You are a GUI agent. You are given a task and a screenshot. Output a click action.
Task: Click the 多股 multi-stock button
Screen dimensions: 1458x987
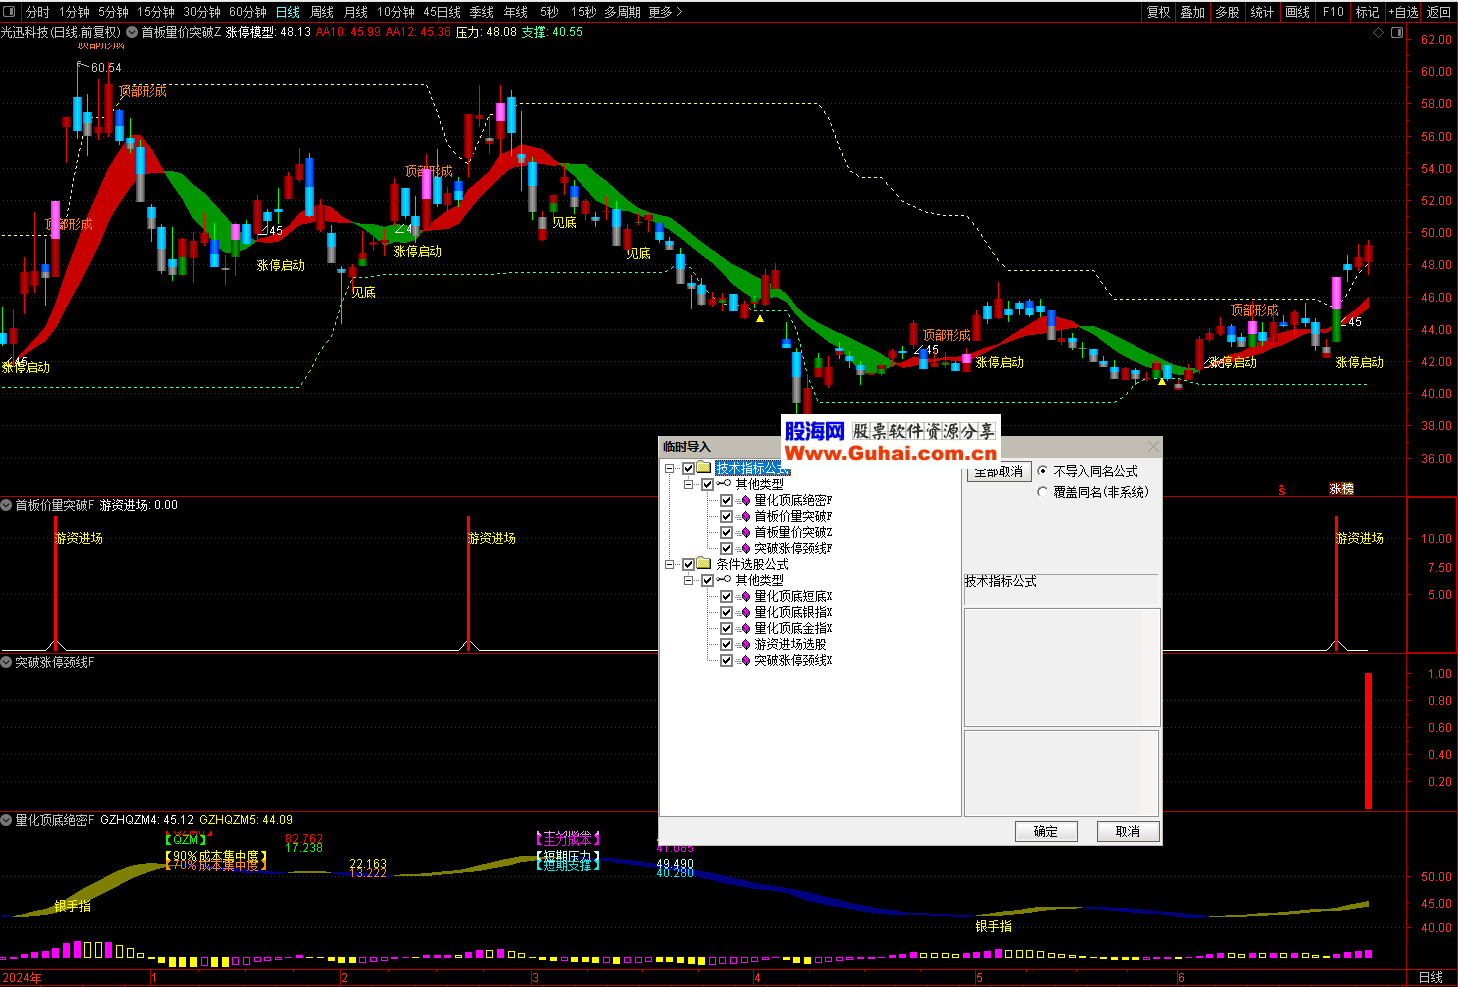click(1228, 12)
